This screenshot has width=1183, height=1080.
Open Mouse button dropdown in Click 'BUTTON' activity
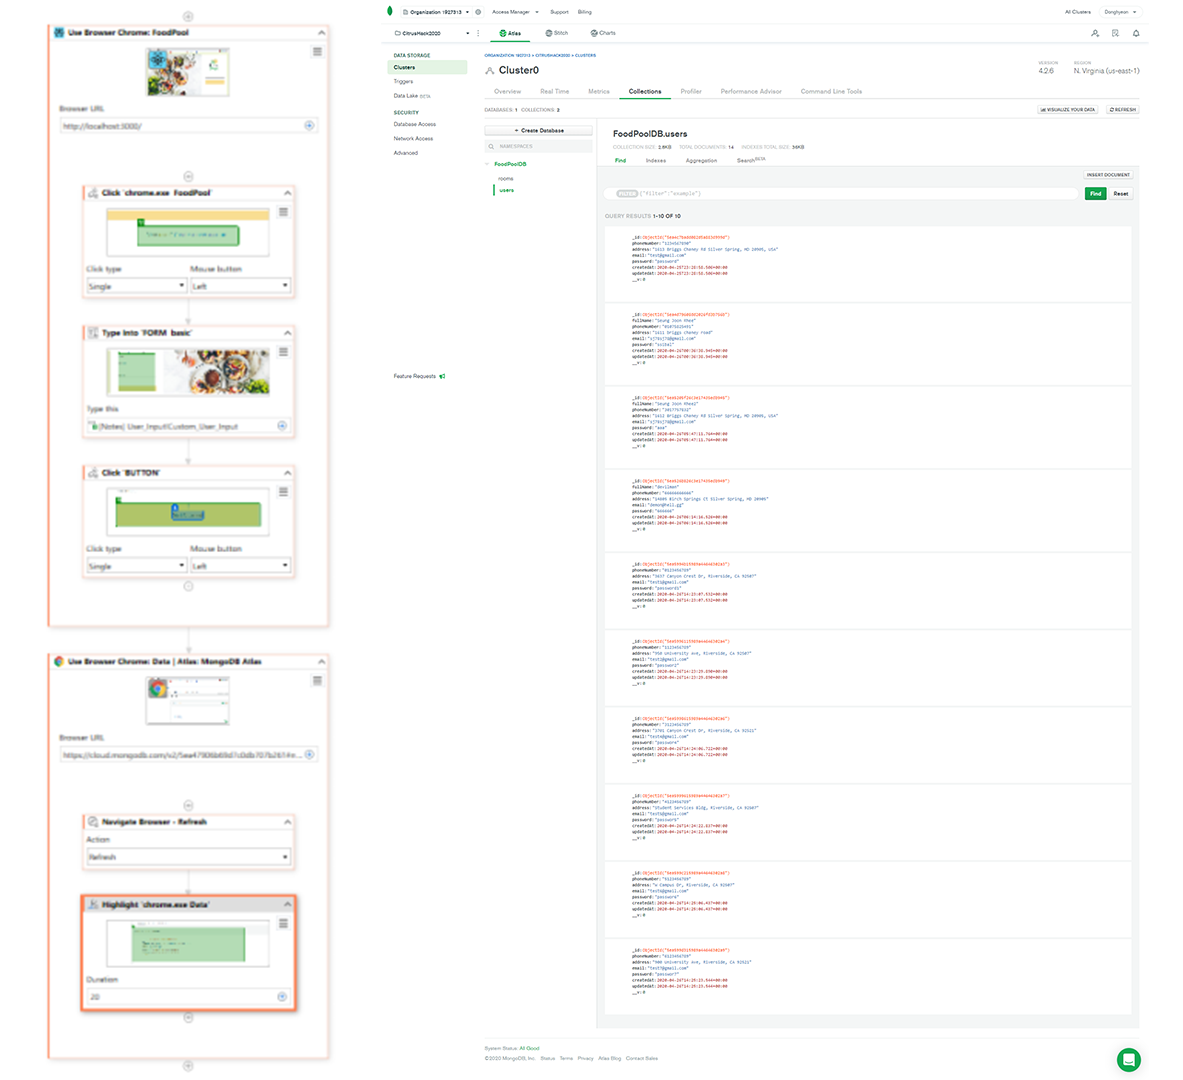(x=240, y=566)
